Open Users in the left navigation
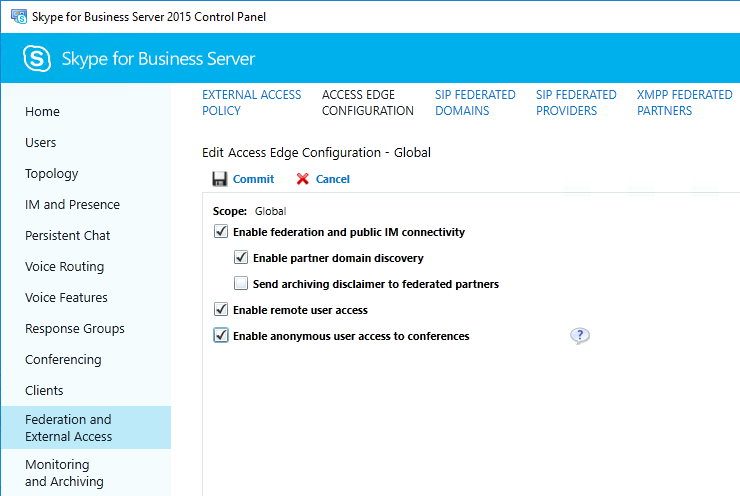 tap(41, 143)
